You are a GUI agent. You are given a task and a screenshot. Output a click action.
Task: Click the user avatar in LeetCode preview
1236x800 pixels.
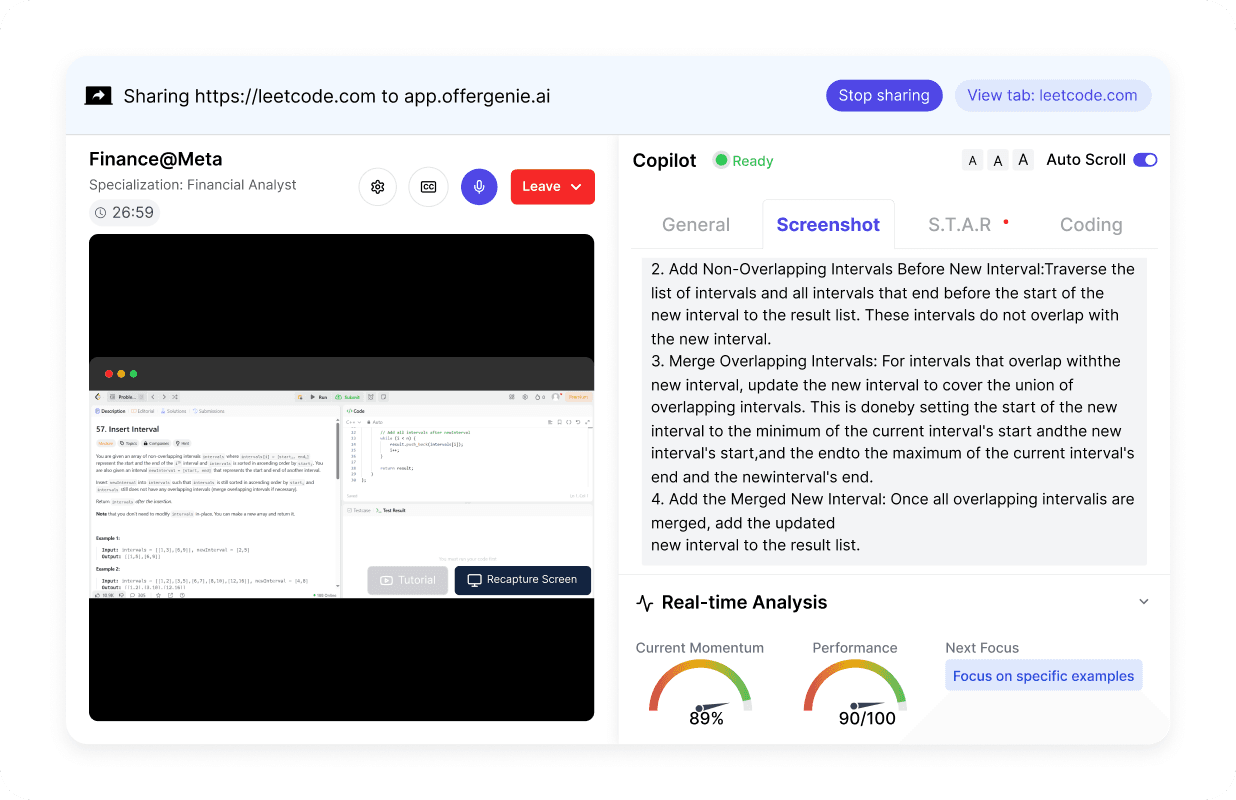pos(555,397)
